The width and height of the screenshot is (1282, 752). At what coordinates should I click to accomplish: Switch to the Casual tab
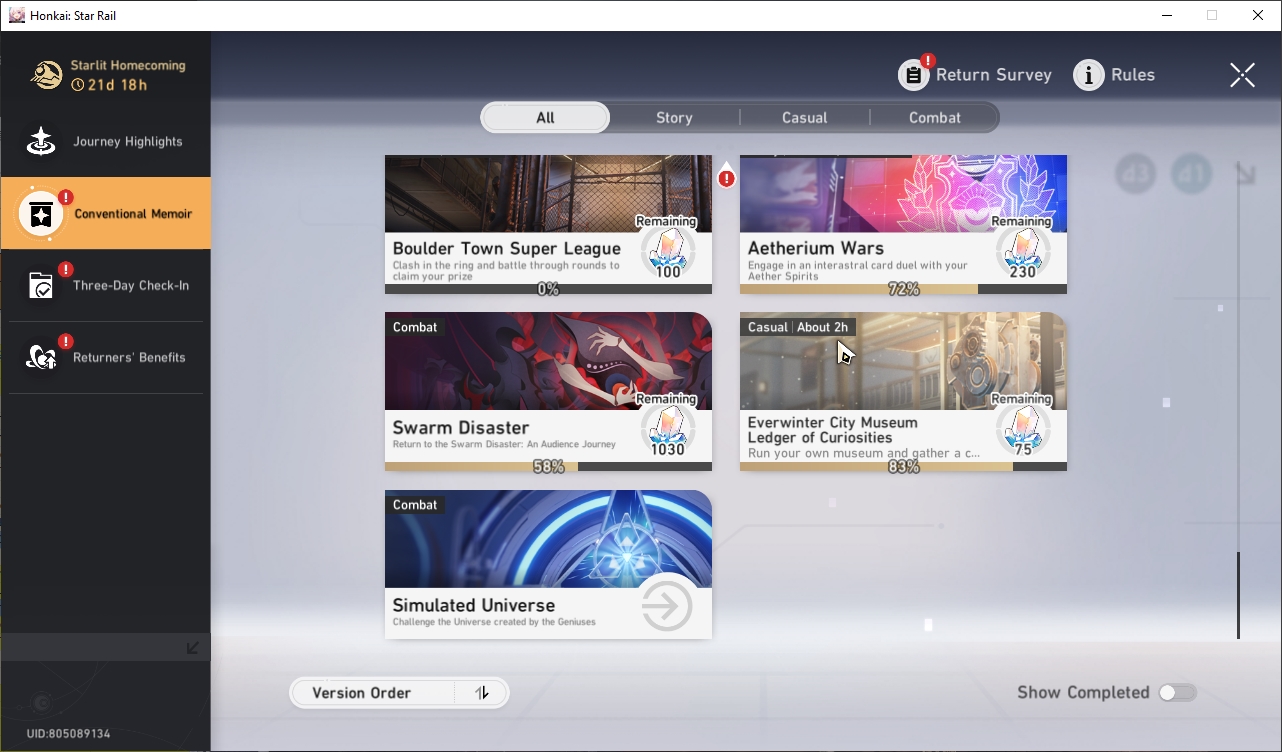click(804, 118)
